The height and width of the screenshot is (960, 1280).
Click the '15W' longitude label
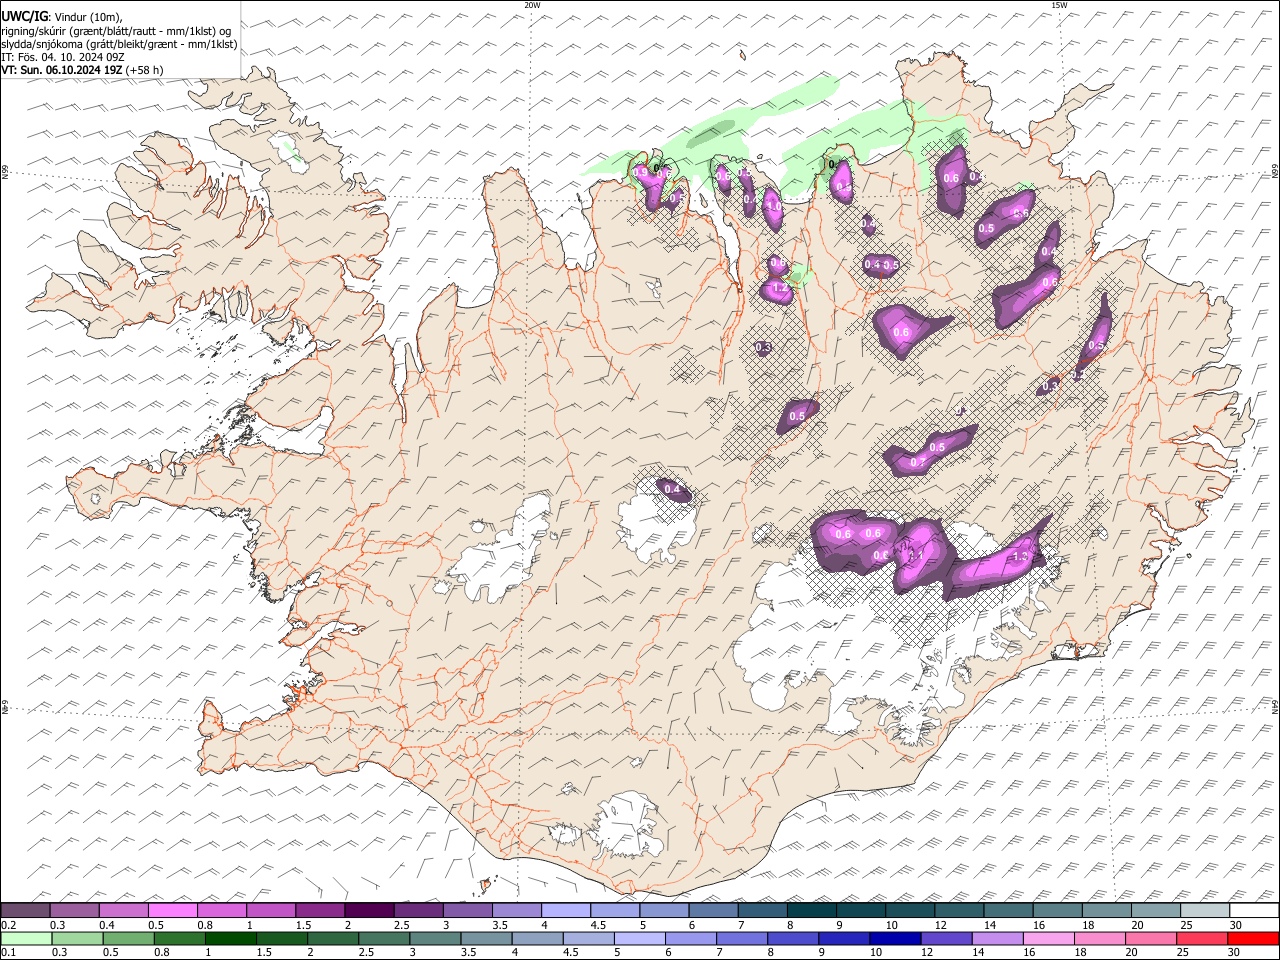tap(1058, 4)
